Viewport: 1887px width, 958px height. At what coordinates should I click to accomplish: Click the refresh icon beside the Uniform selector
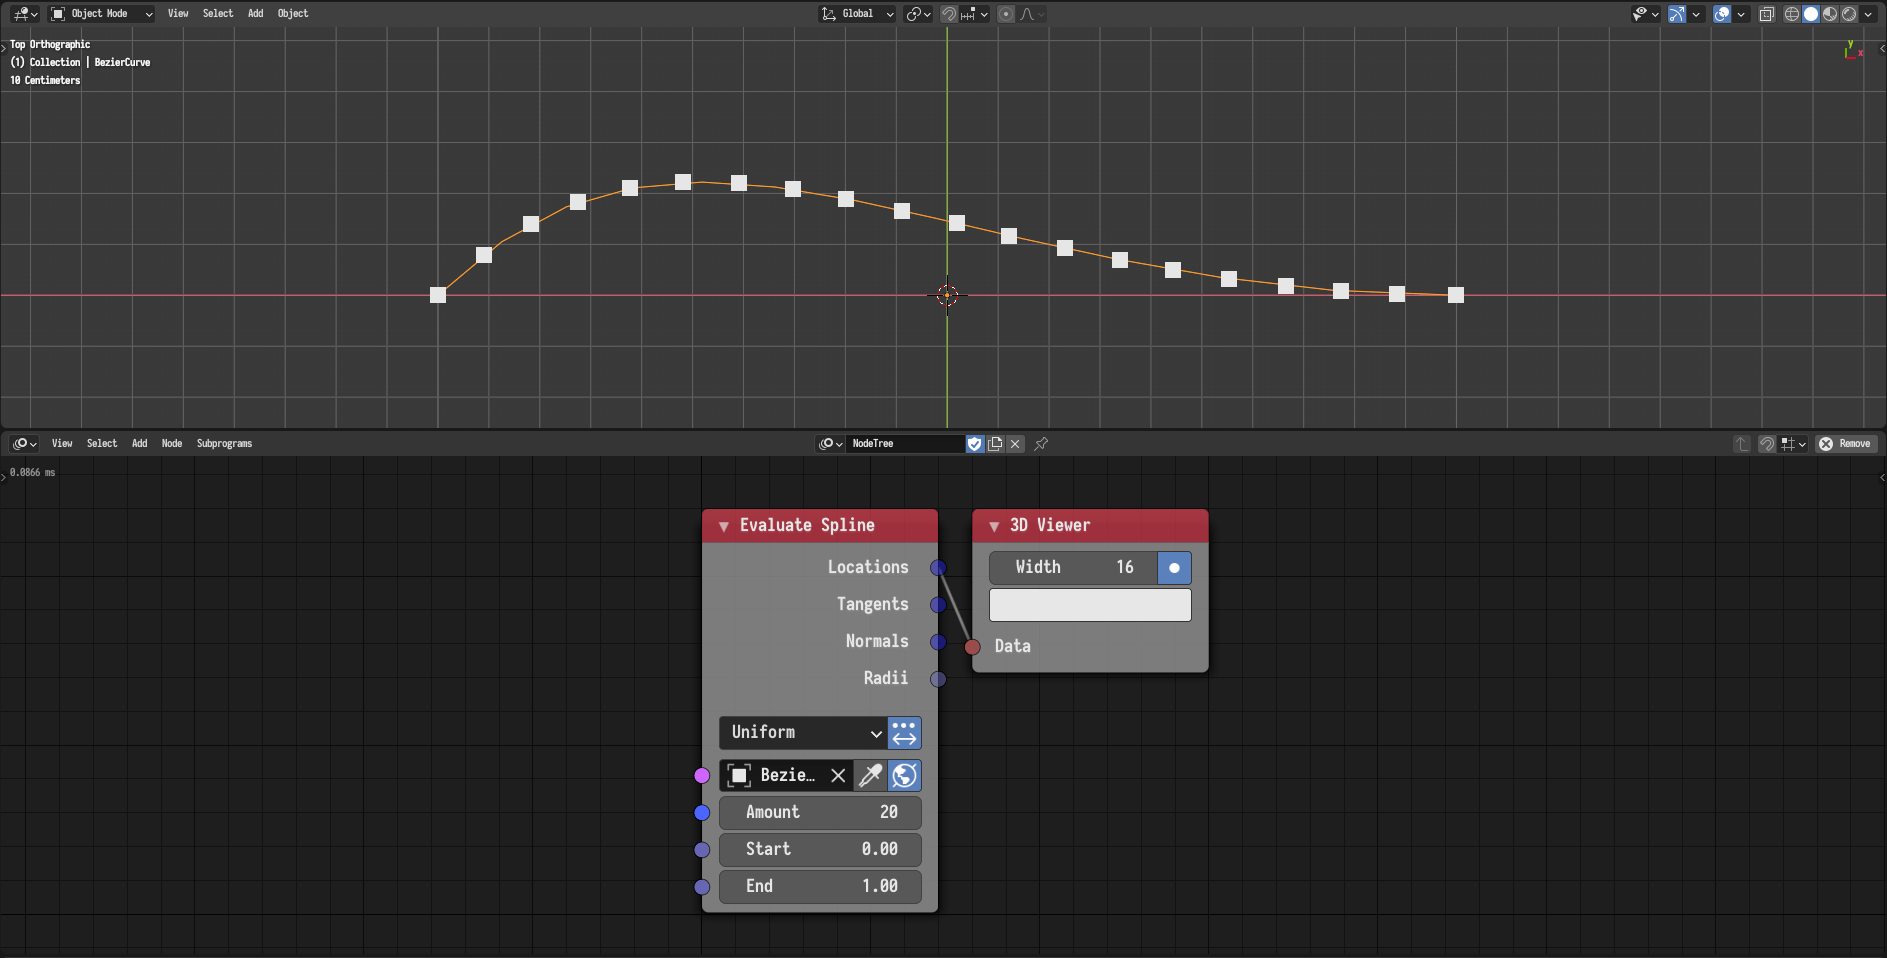[903, 733]
